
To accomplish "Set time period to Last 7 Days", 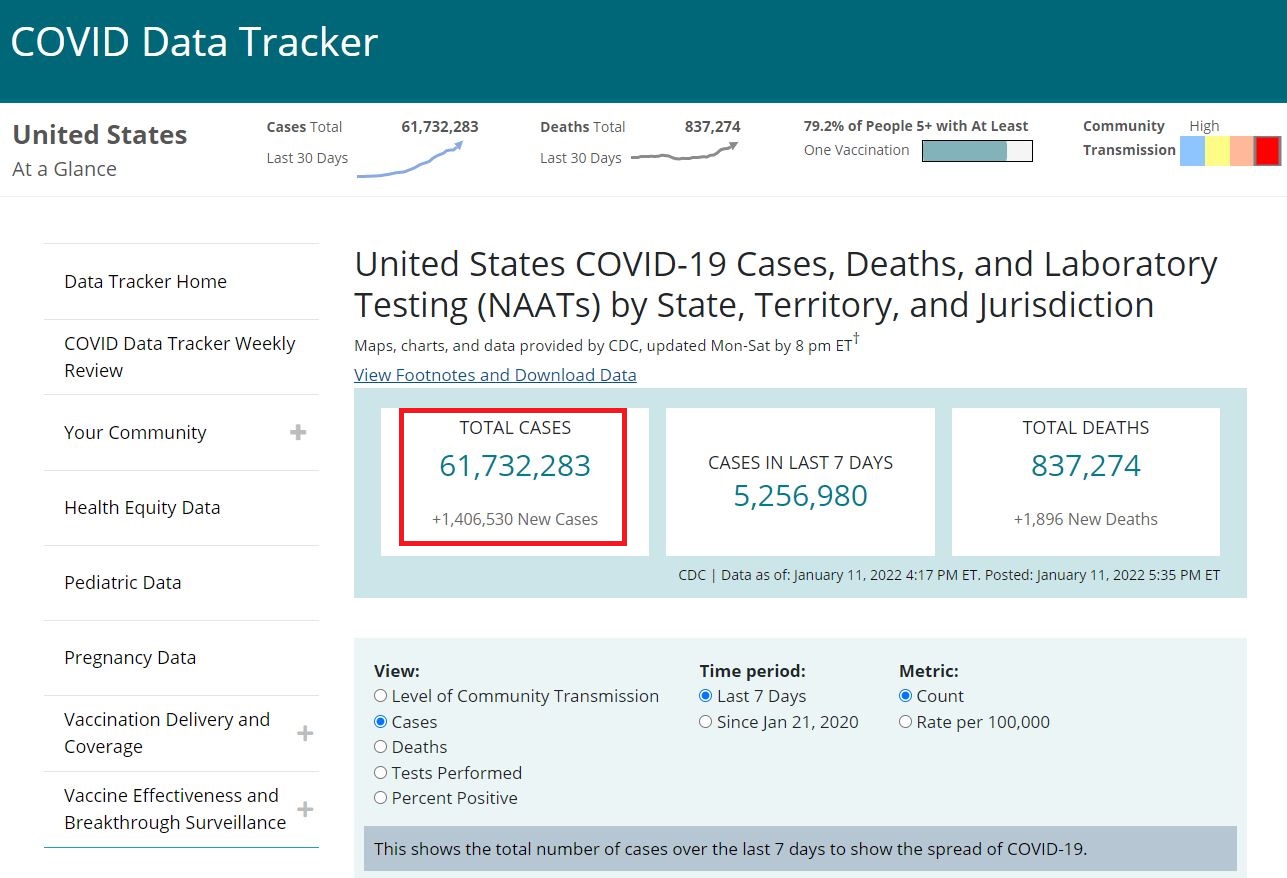I will pyautogui.click(x=706, y=696).
